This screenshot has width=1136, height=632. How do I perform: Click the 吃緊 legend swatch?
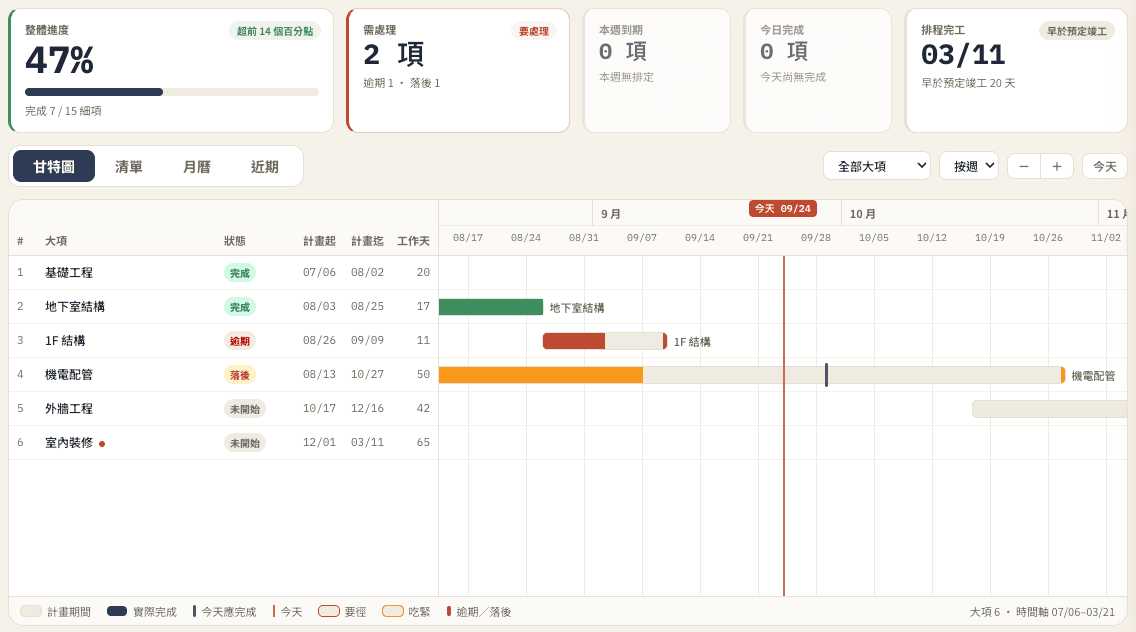click(x=393, y=611)
